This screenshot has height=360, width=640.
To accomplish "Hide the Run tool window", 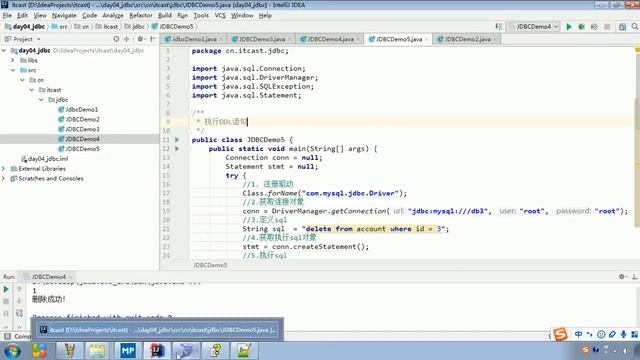I will tap(635, 277).
